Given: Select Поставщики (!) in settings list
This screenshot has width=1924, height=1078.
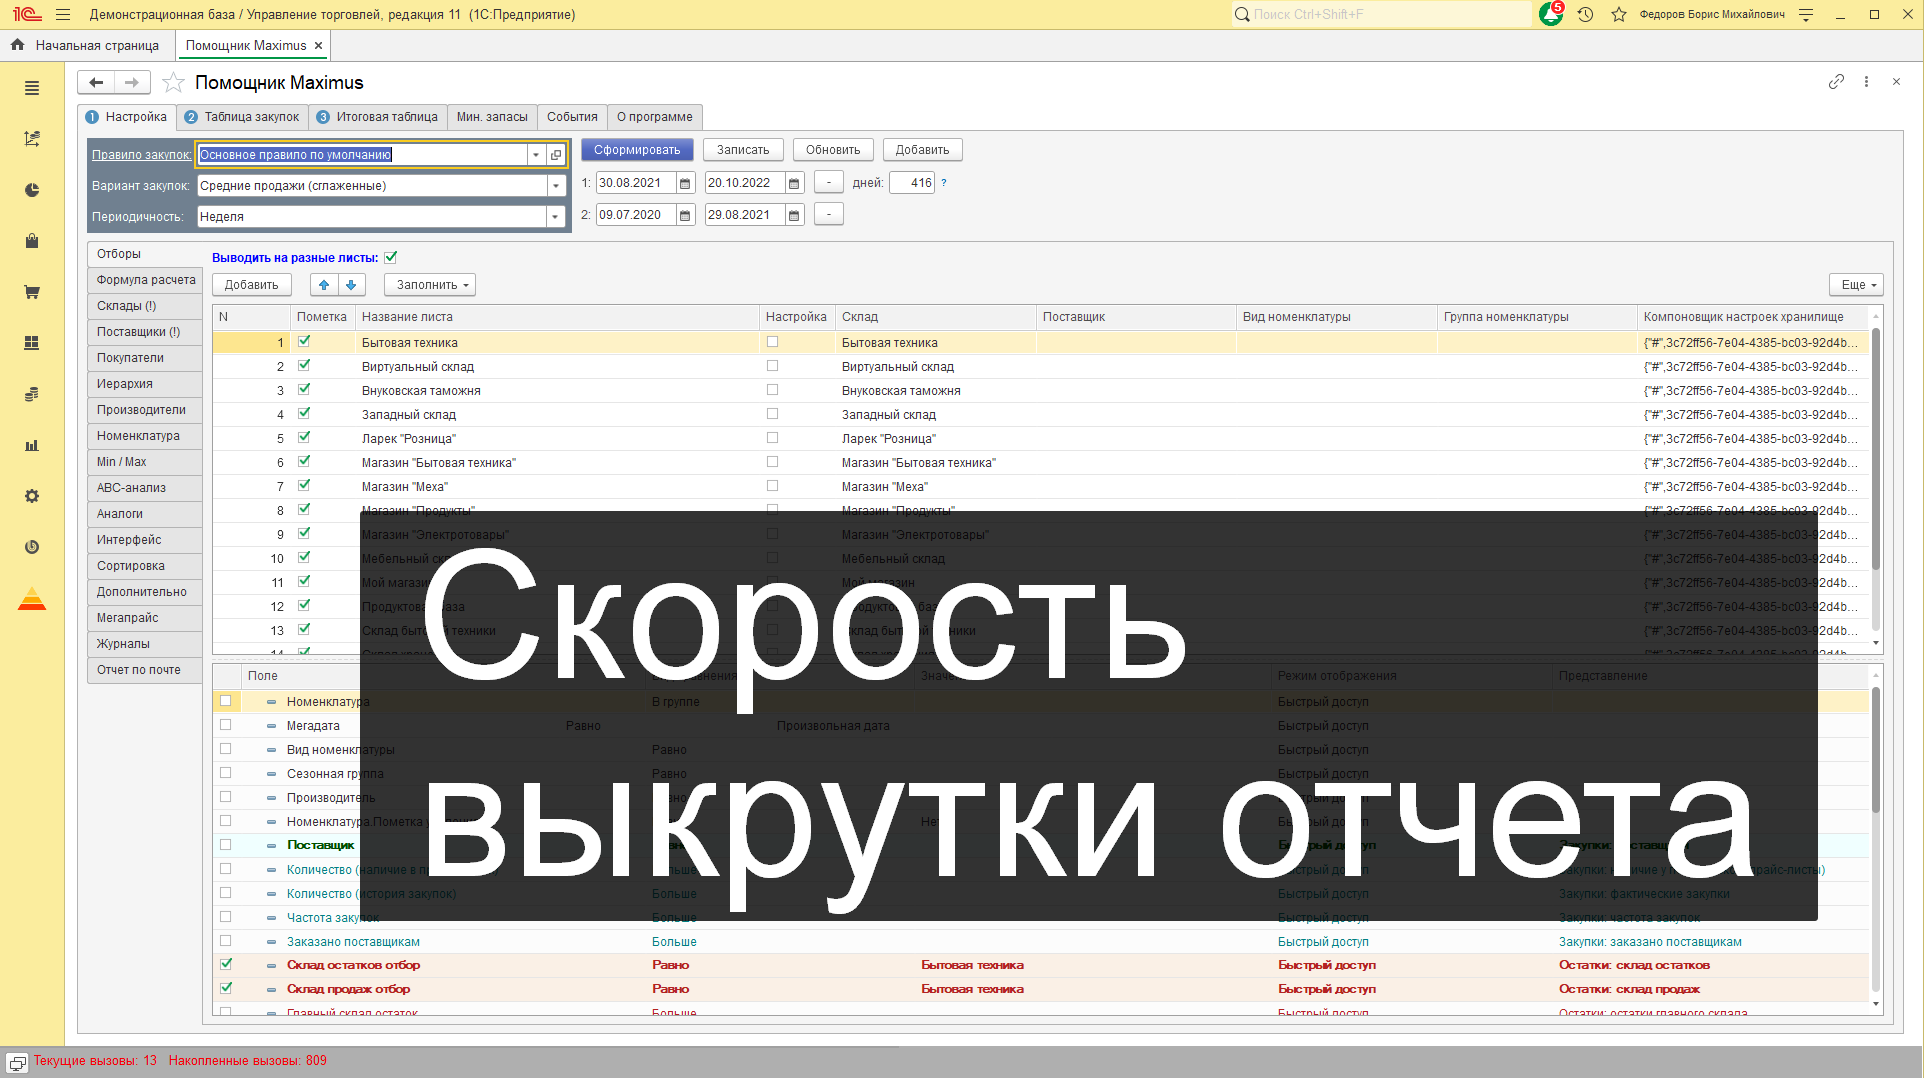Looking at the screenshot, I should click(x=145, y=332).
